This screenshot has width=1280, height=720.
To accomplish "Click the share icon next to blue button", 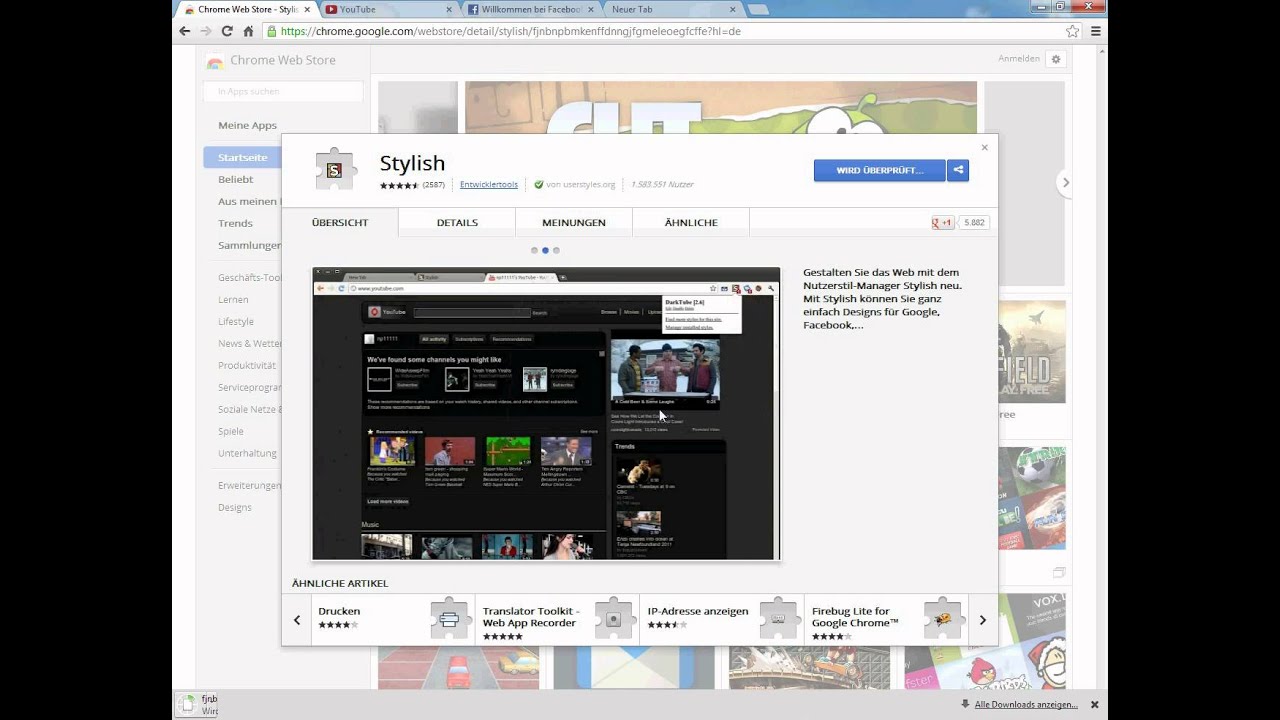I will point(958,170).
